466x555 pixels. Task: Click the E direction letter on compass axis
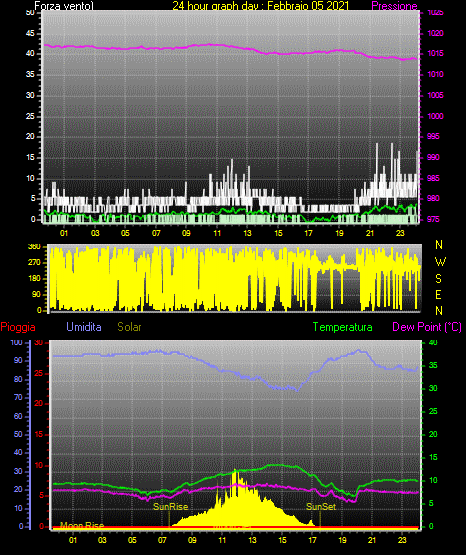tap(438, 295)
